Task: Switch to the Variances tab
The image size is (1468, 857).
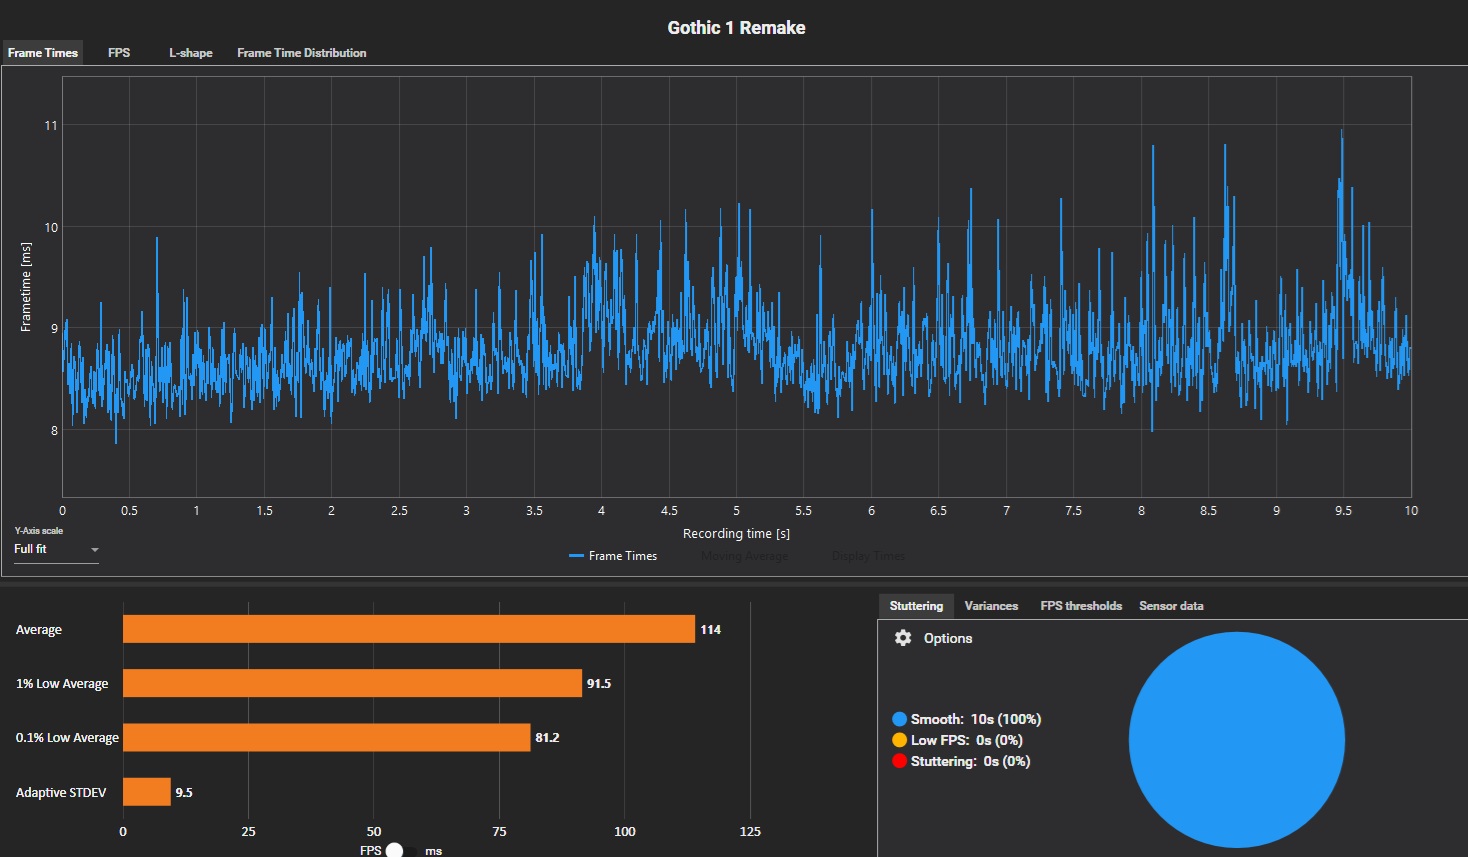Action: (991, 606)
